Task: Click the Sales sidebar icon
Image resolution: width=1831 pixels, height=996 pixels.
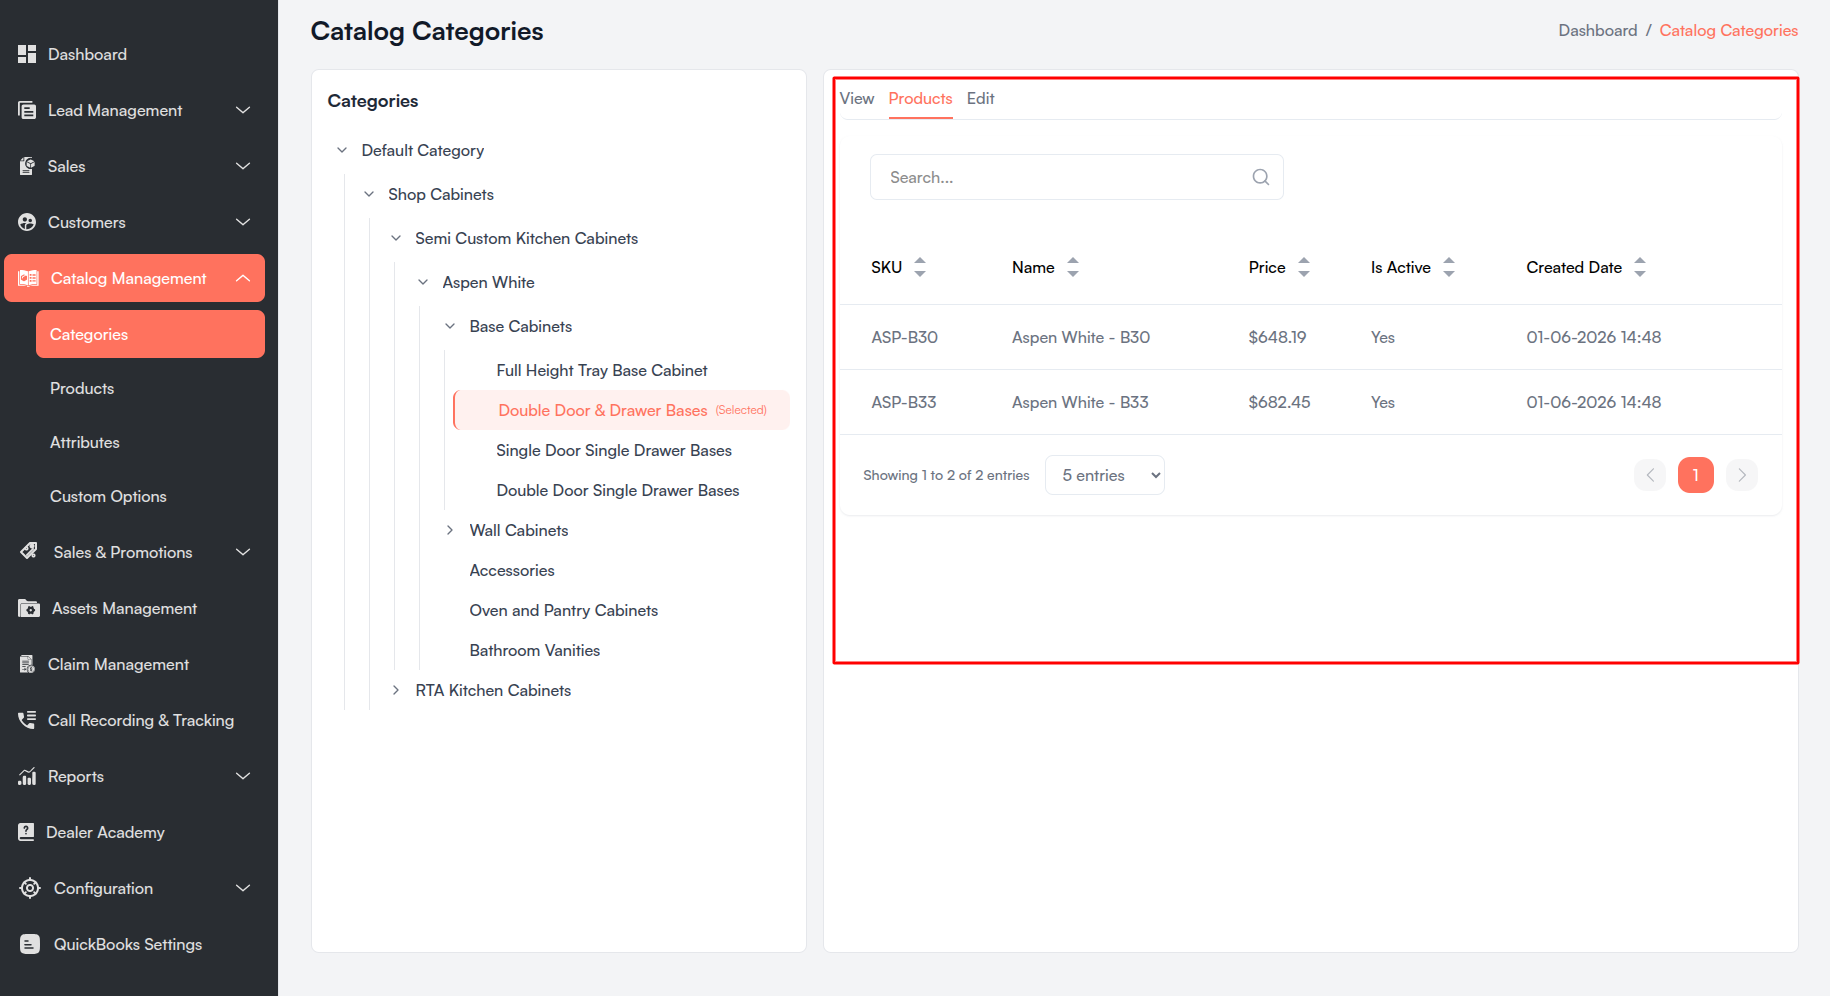Action: point(27,166)
